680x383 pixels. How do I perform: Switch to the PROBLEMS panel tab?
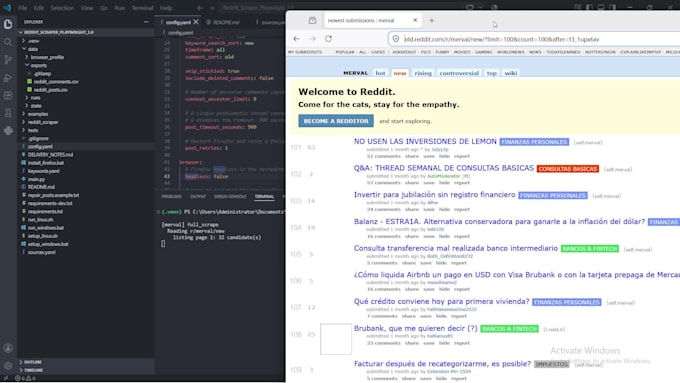pos(172,196)
